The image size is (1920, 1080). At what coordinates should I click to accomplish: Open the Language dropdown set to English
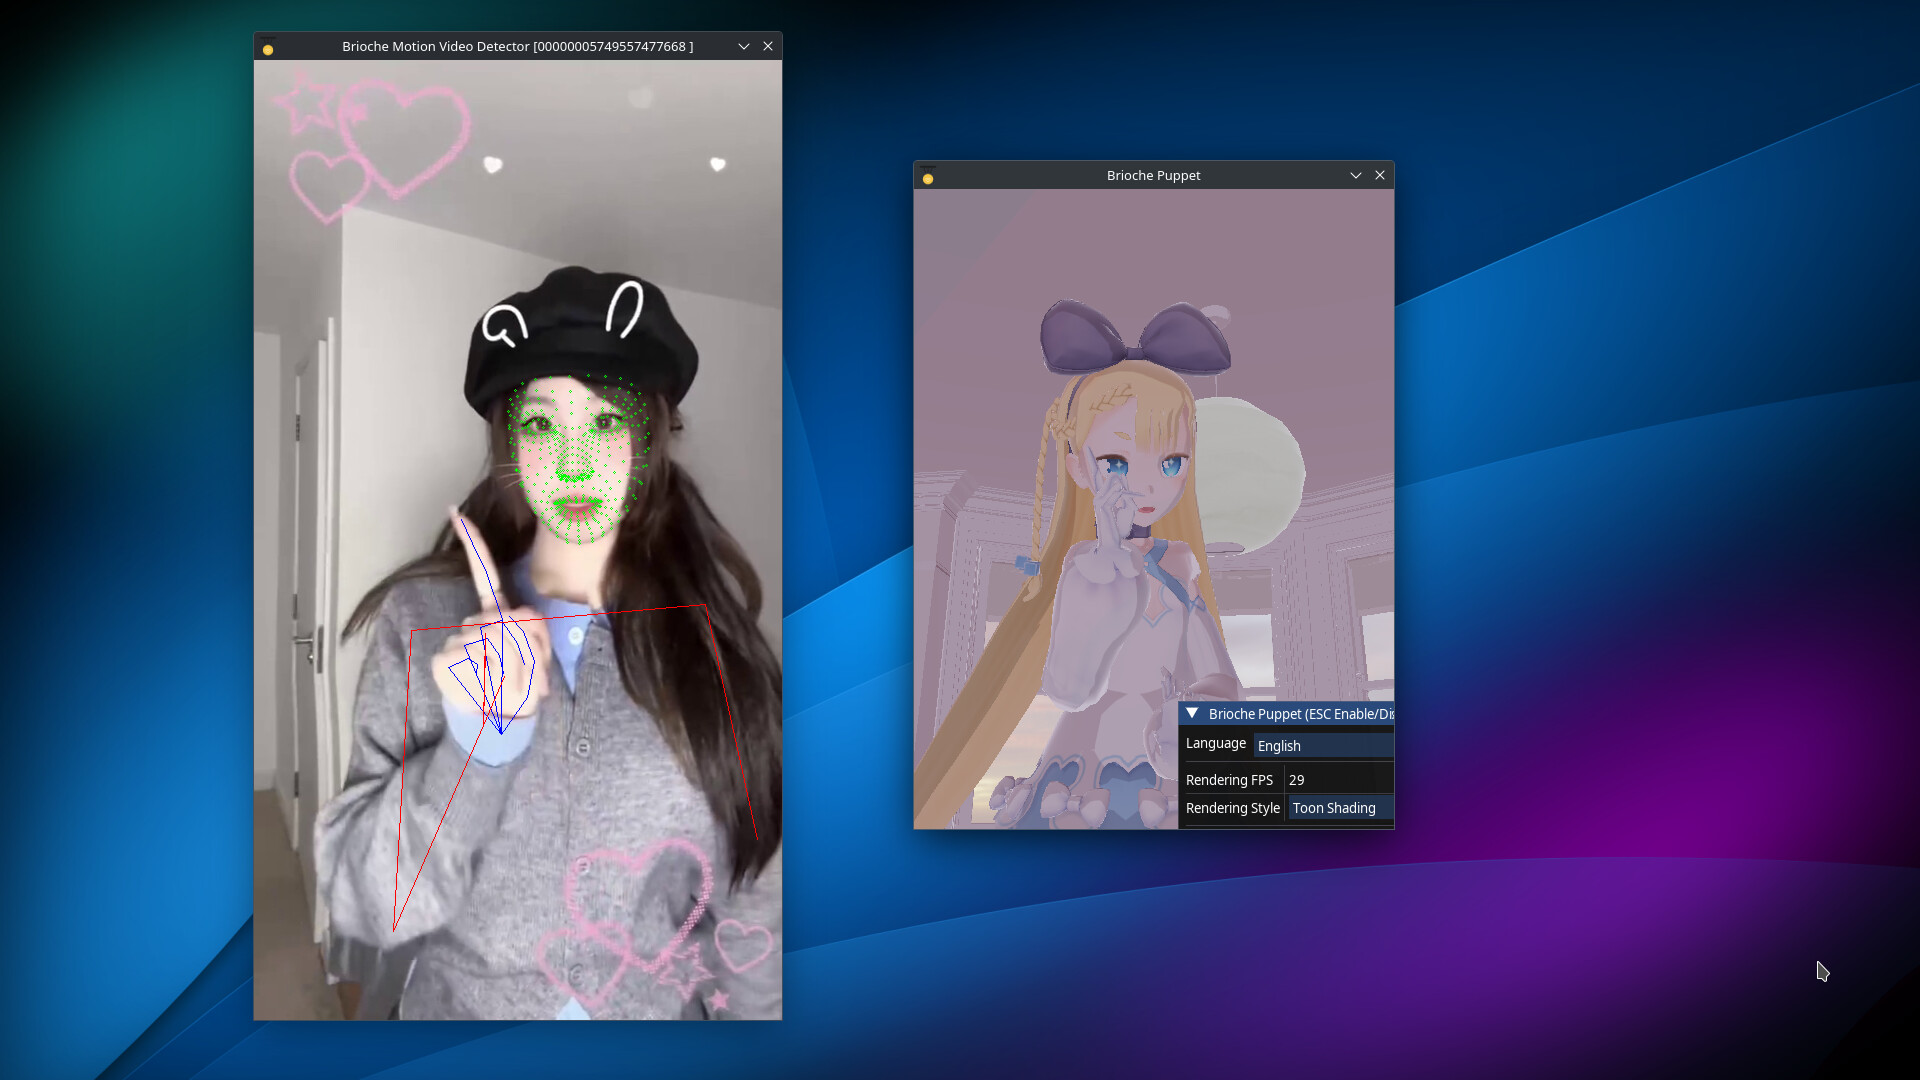point(1322,745)
